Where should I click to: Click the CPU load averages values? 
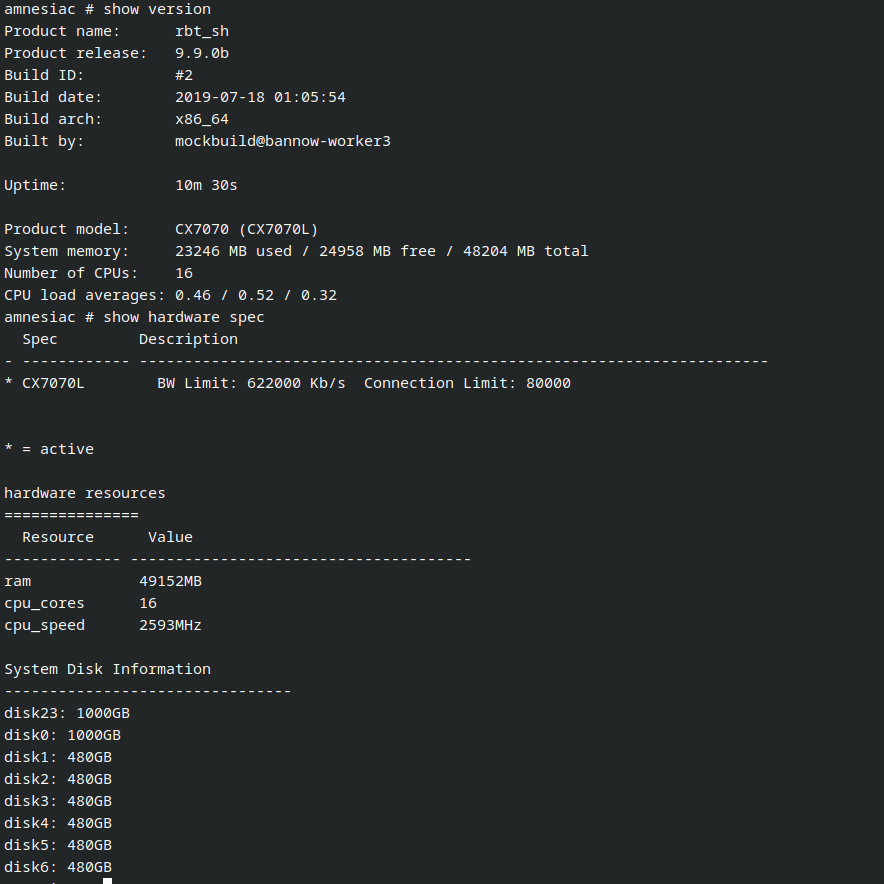(x=255, y=295)
